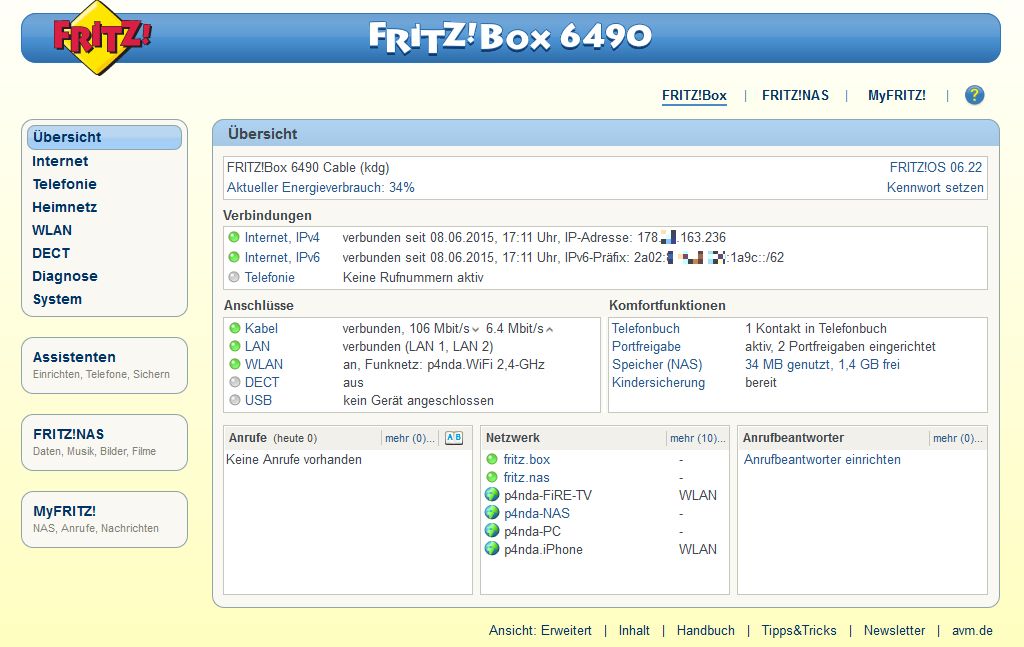
Task: Open LAN link under Anschlüsse
Action: click(257, 346)
